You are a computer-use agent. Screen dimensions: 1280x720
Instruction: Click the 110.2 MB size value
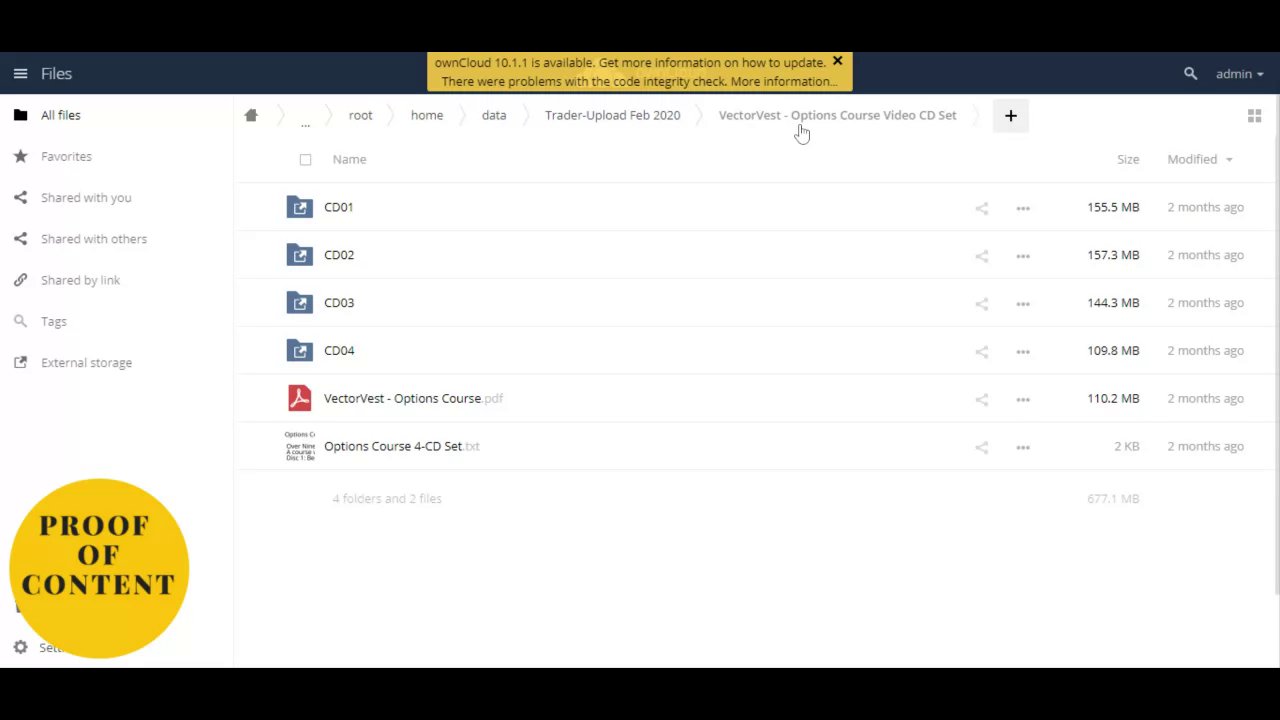pos(1113,398)
